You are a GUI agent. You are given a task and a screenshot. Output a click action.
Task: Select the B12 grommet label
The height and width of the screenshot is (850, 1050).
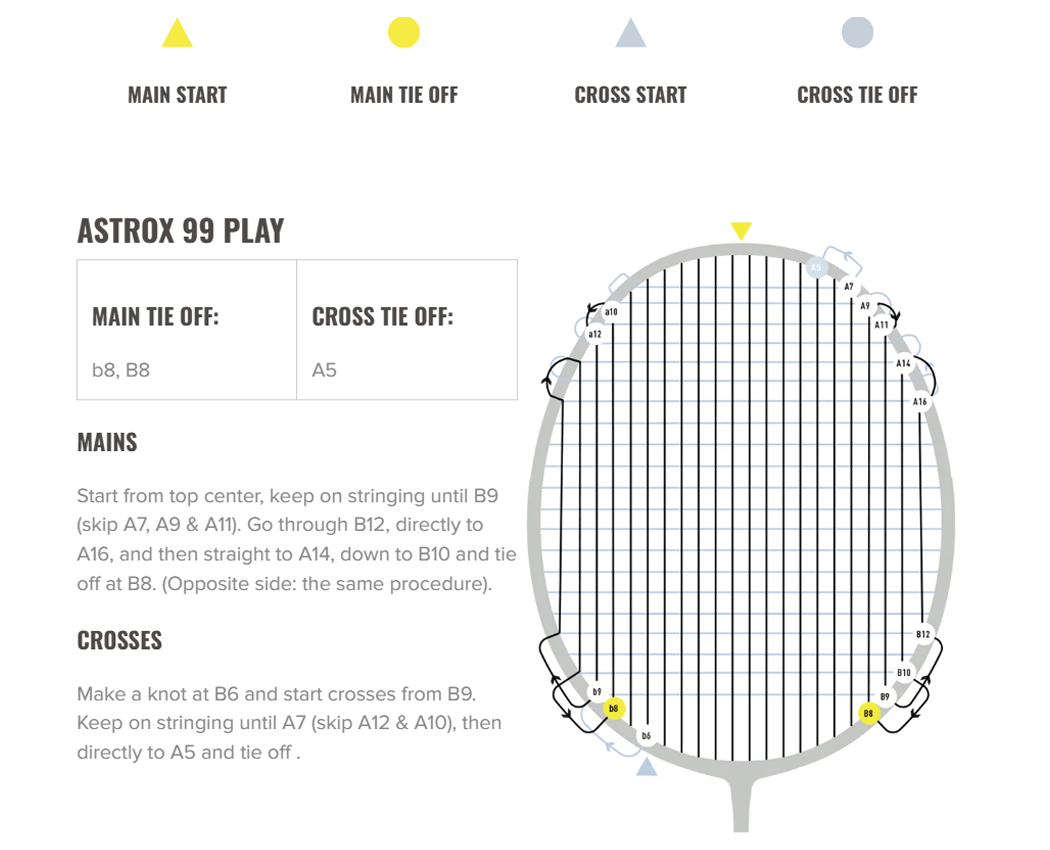pos(923,634)
